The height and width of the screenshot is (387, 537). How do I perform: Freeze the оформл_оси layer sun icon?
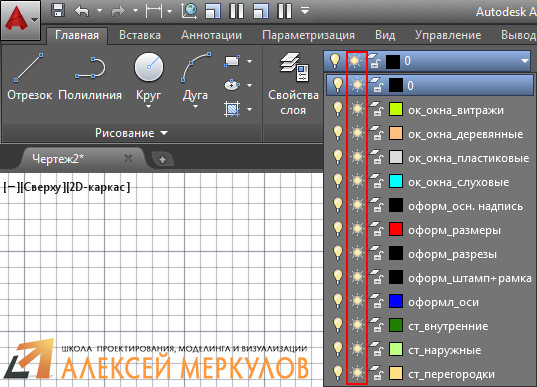point(357,301)
